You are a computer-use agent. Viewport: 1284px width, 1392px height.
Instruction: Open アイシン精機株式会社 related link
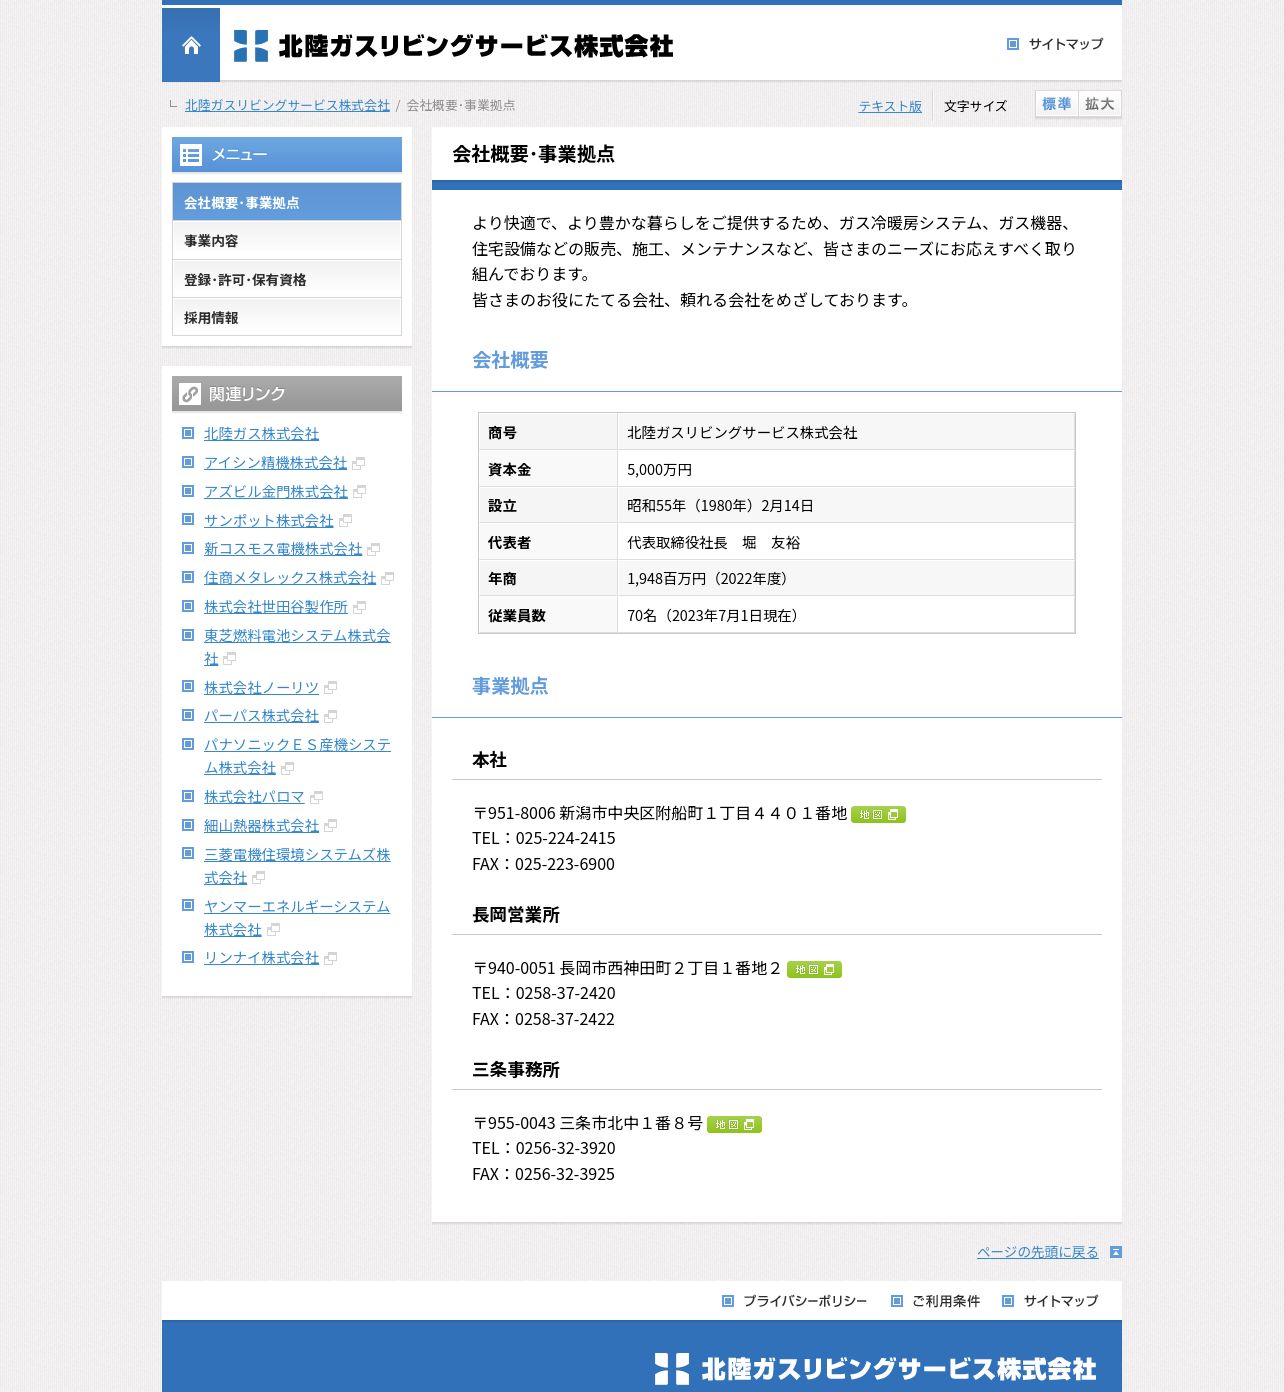[275, 463]
